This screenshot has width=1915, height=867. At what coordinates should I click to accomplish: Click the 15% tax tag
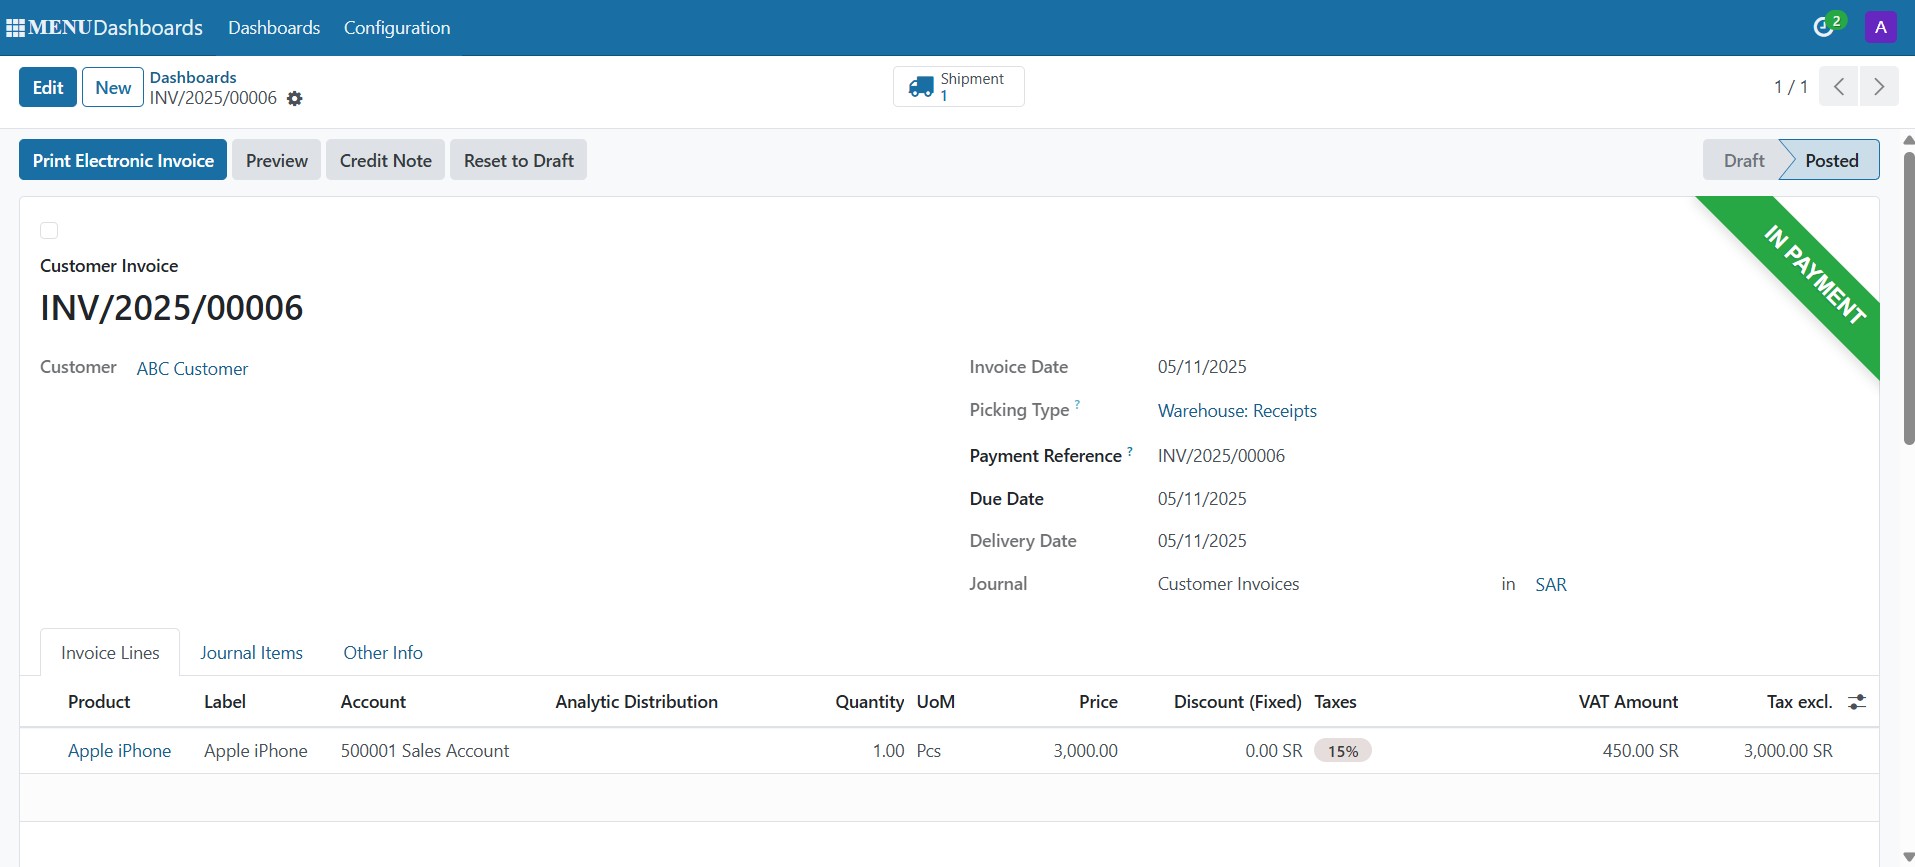tap(1342, 751)
